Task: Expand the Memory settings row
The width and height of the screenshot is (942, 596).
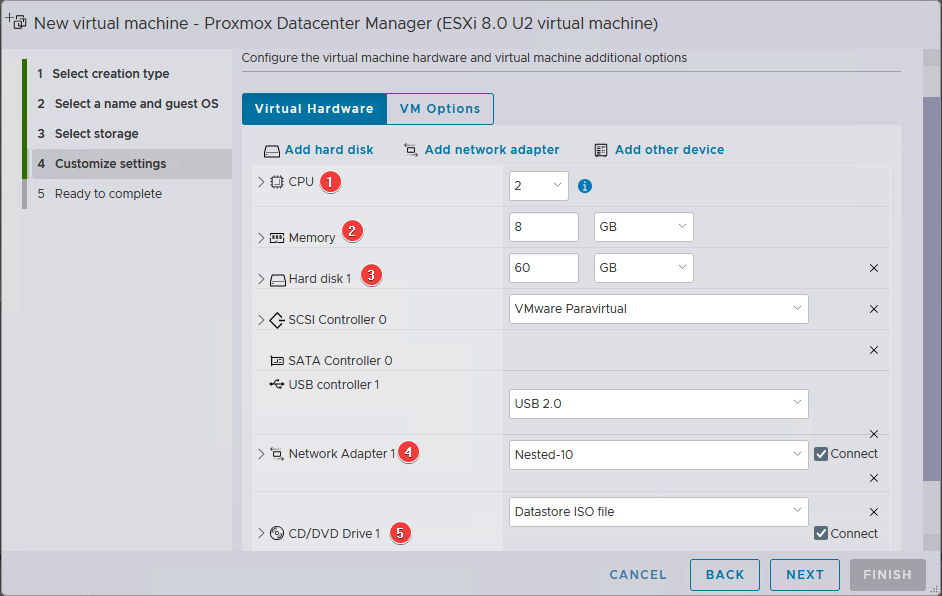Action: pos(262,238)
